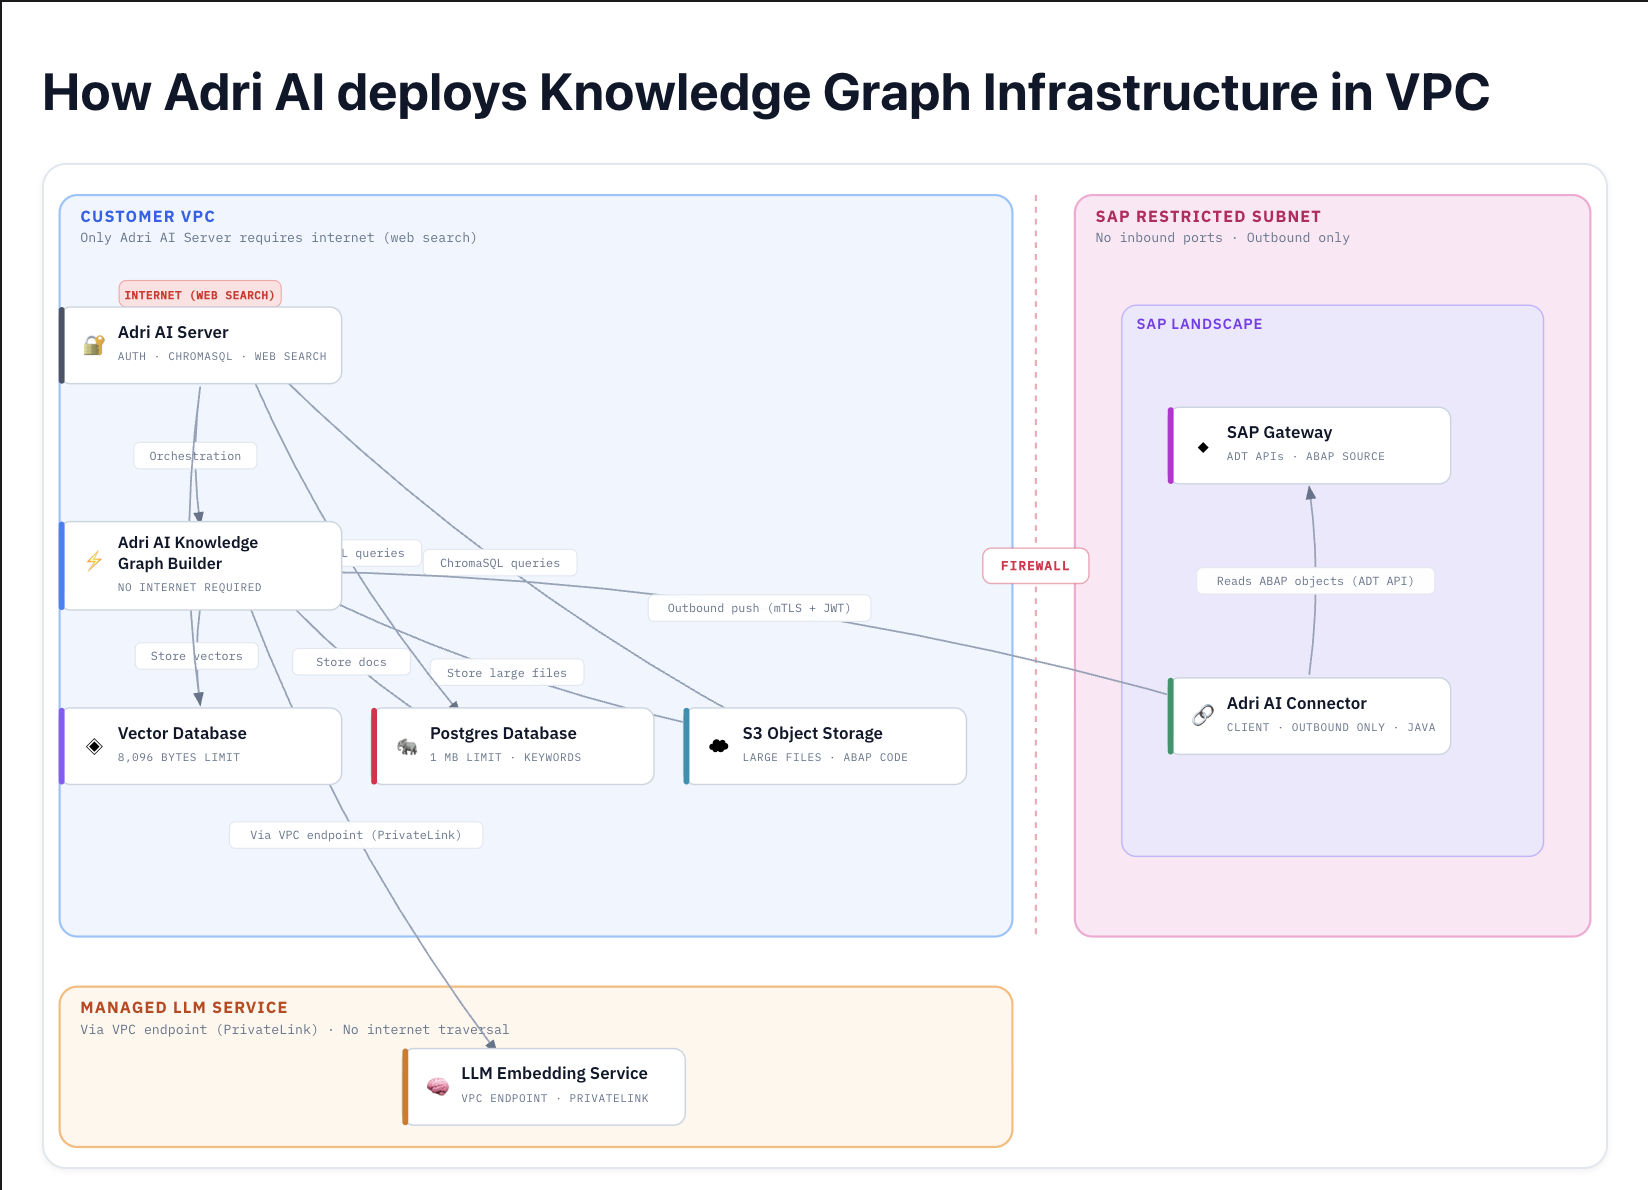Click the LLM Embedding Service node title

(x=554, y=1073)
